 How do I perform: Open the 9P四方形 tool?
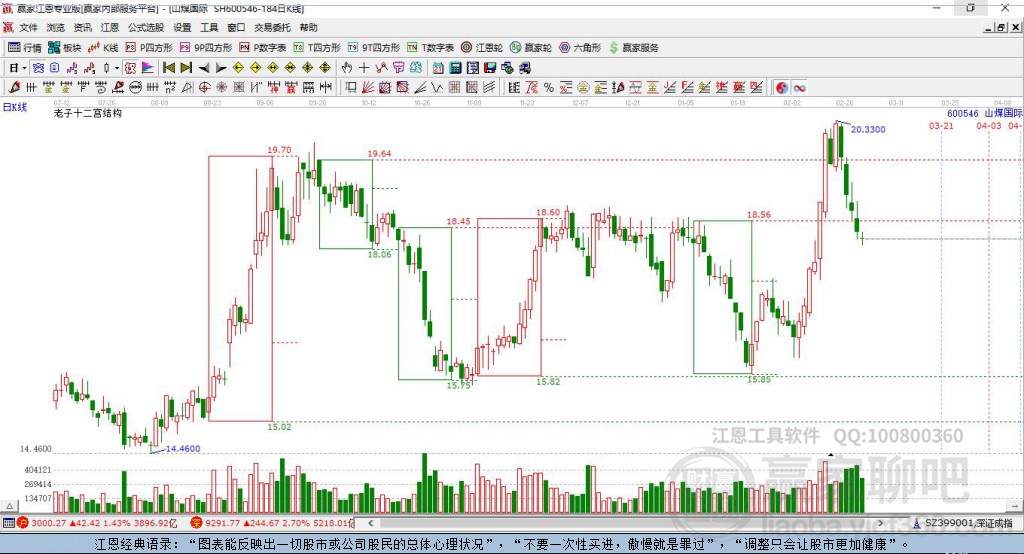tap(206, 48)
